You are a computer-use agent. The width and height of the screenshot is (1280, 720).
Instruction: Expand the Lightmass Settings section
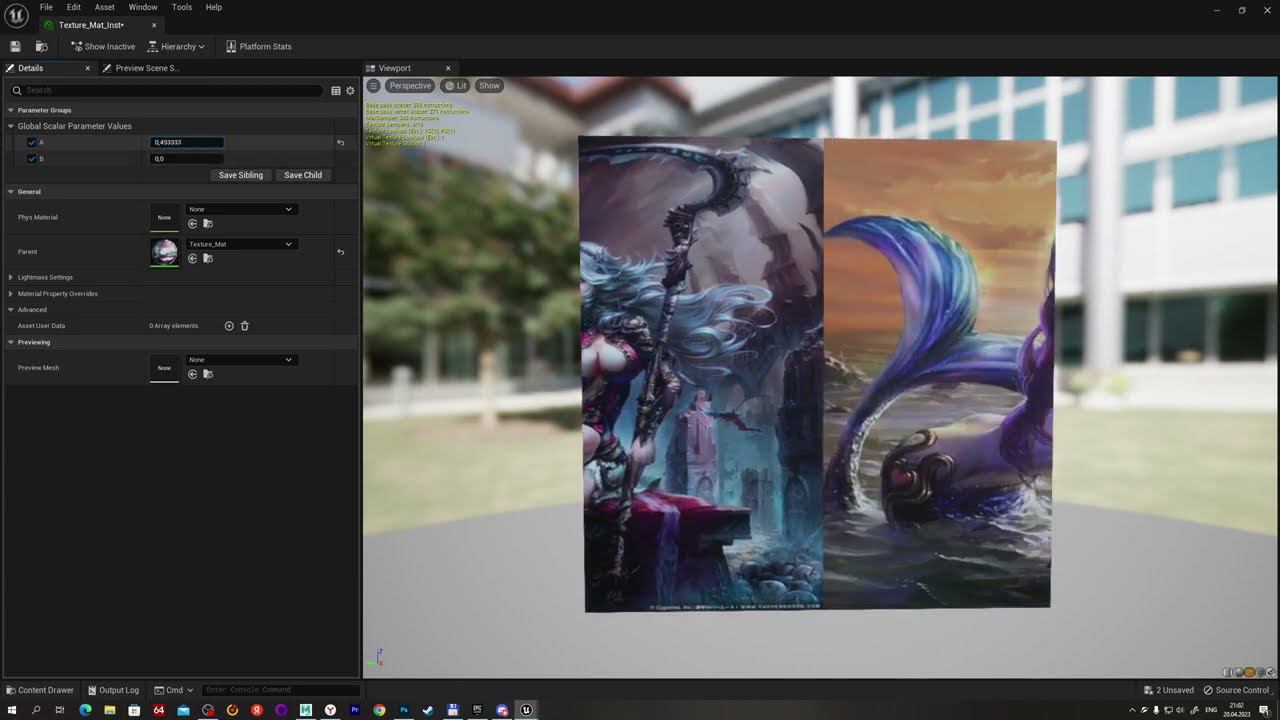coord(11,277)
